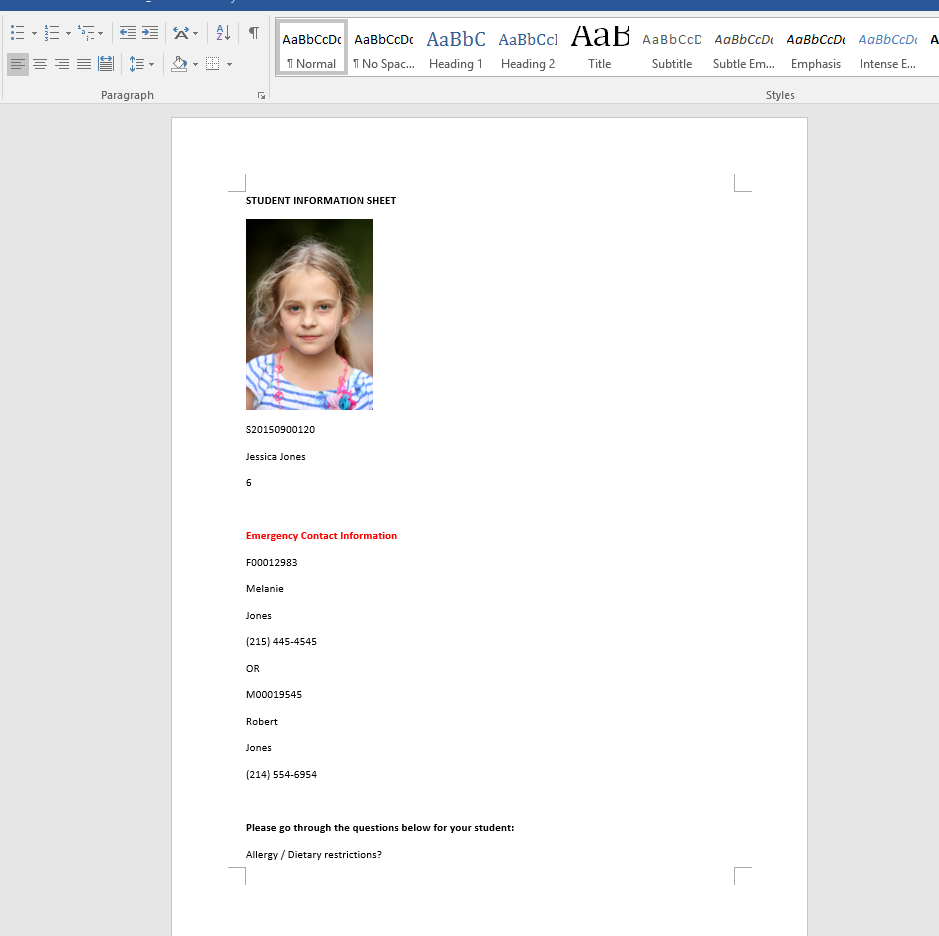Toggle show paragraph marks
The image size is (939, 936).
coord(254,33)
